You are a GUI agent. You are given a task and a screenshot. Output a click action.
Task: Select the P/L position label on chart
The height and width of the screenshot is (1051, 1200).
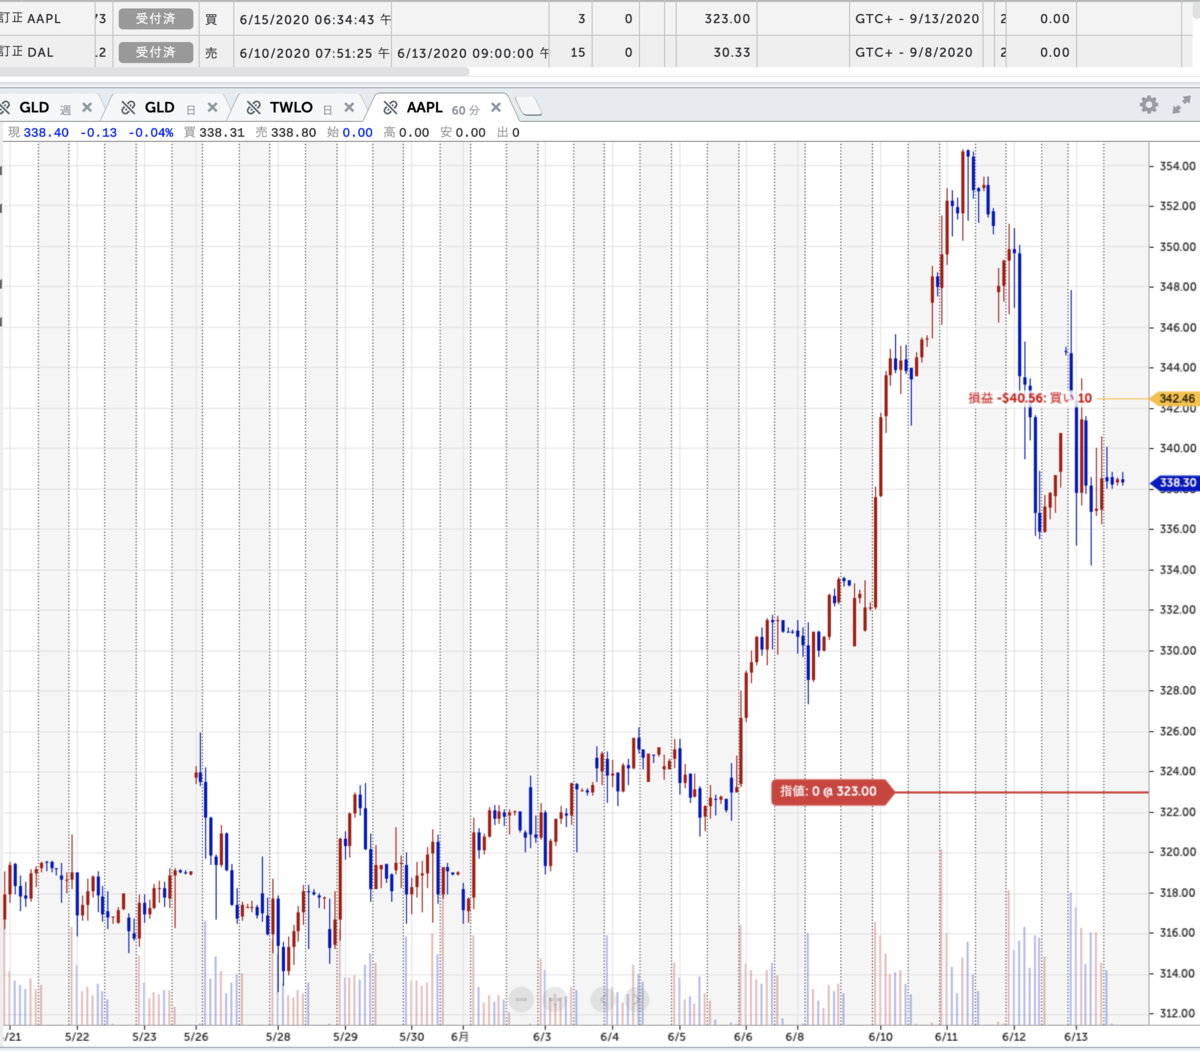coord(1030,398)
